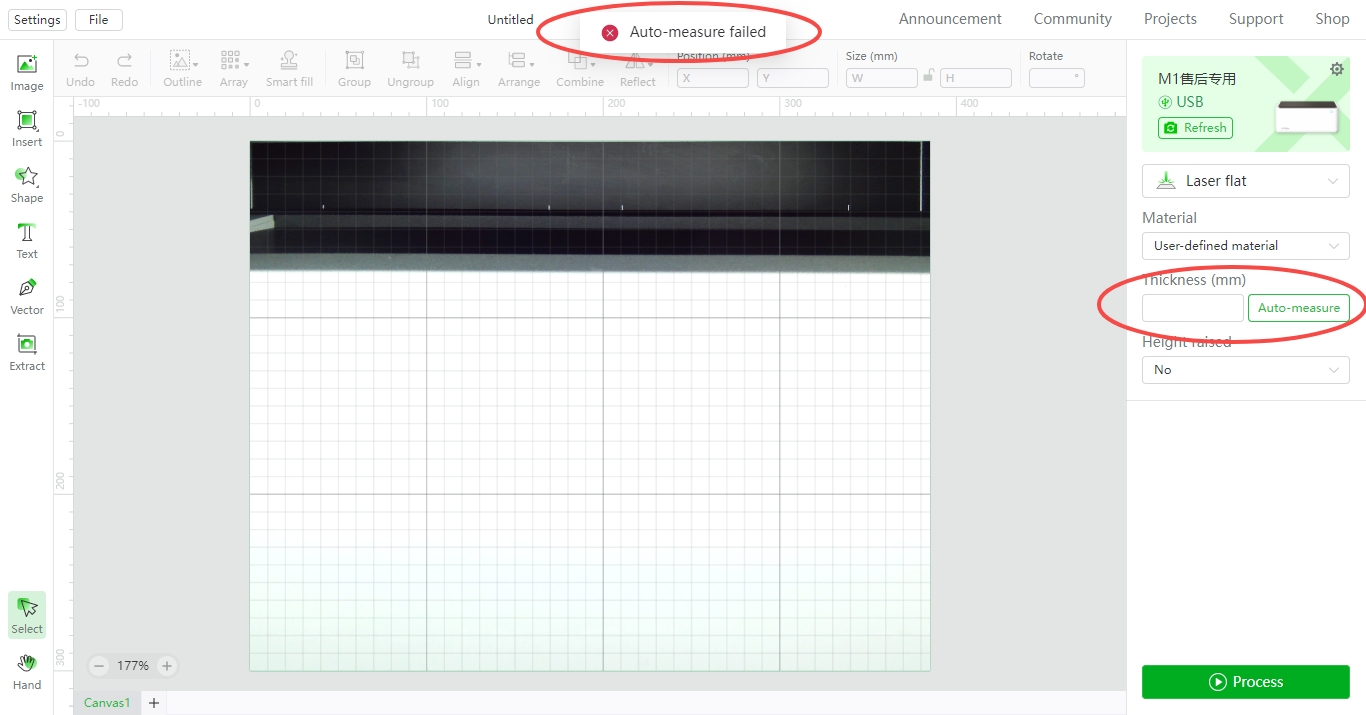This screenshot has width=1366, height=715.
Task: Open the Support page
Action: click(1256, 19)
